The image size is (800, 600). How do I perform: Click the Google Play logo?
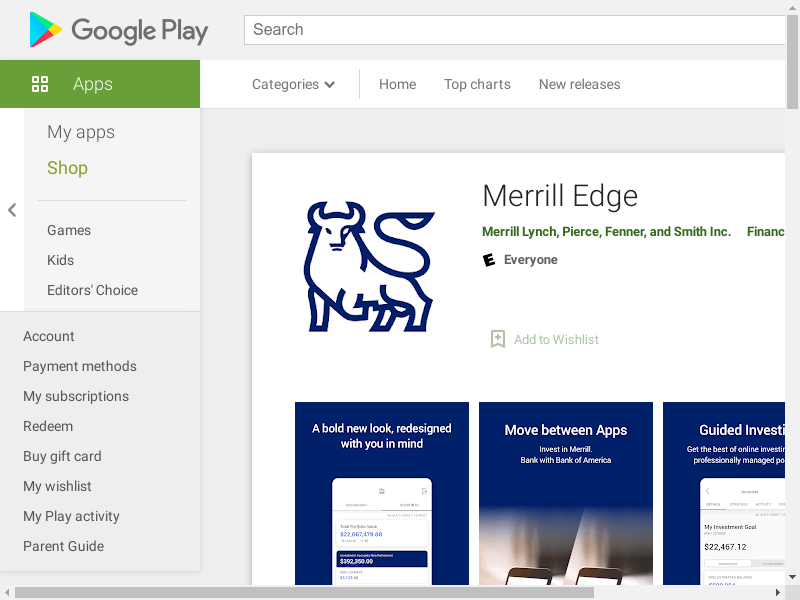[118, 30]
